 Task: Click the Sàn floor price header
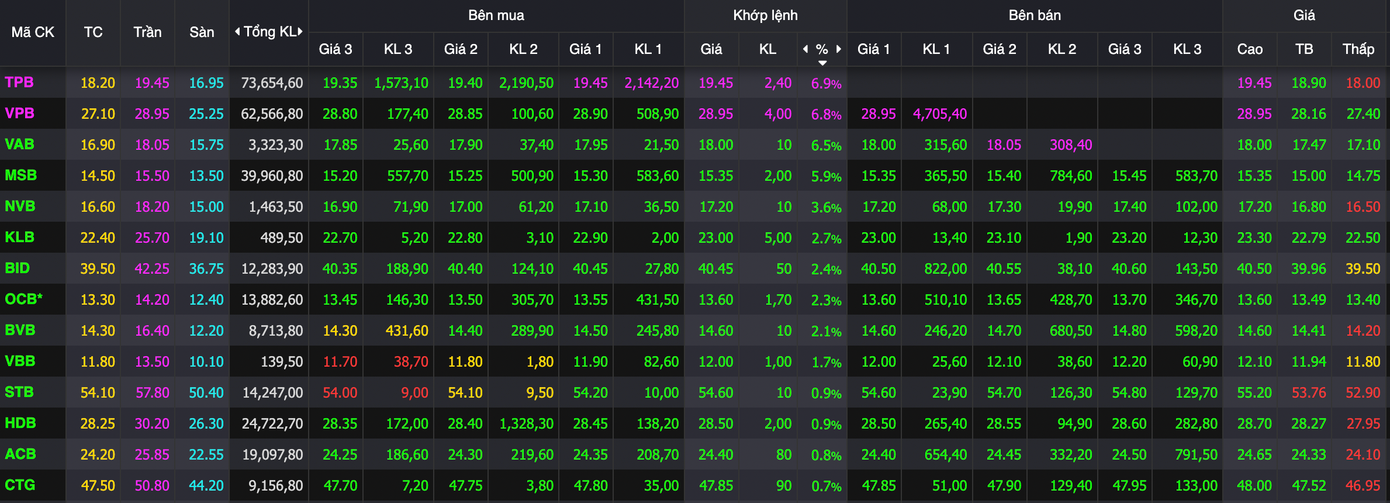click(x=202, y=32)
